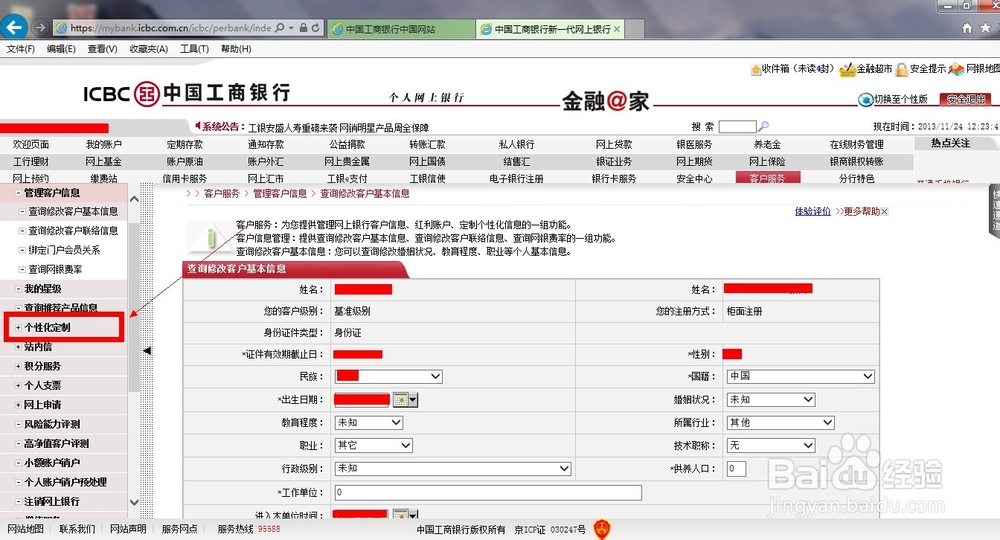Focus the 搜索 text box

(737, 126)
